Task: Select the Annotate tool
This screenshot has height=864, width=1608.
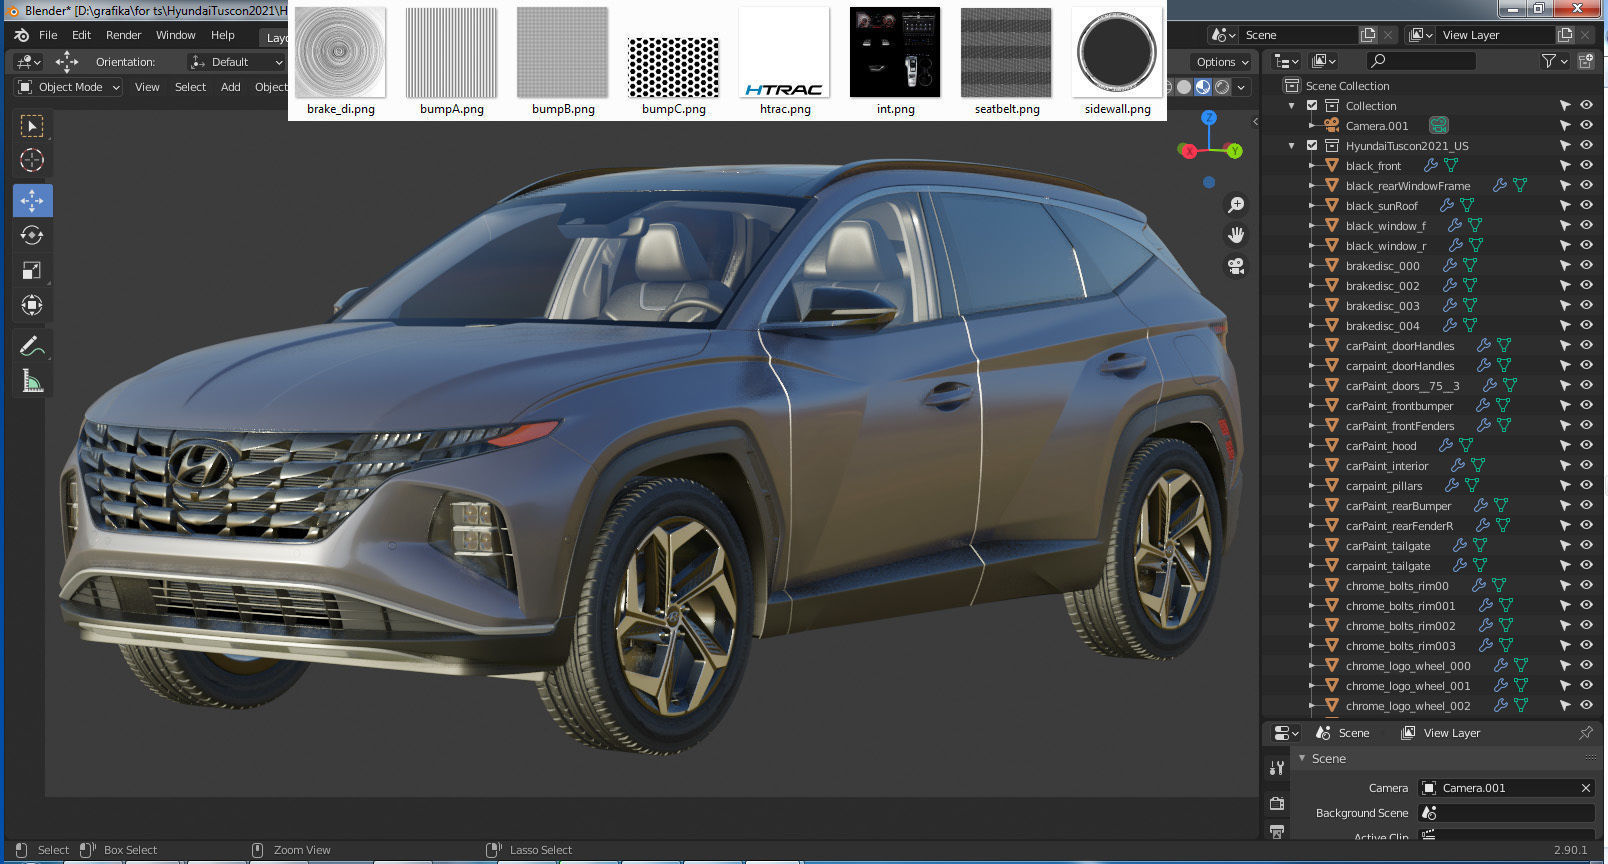Action: pos(32,346)
